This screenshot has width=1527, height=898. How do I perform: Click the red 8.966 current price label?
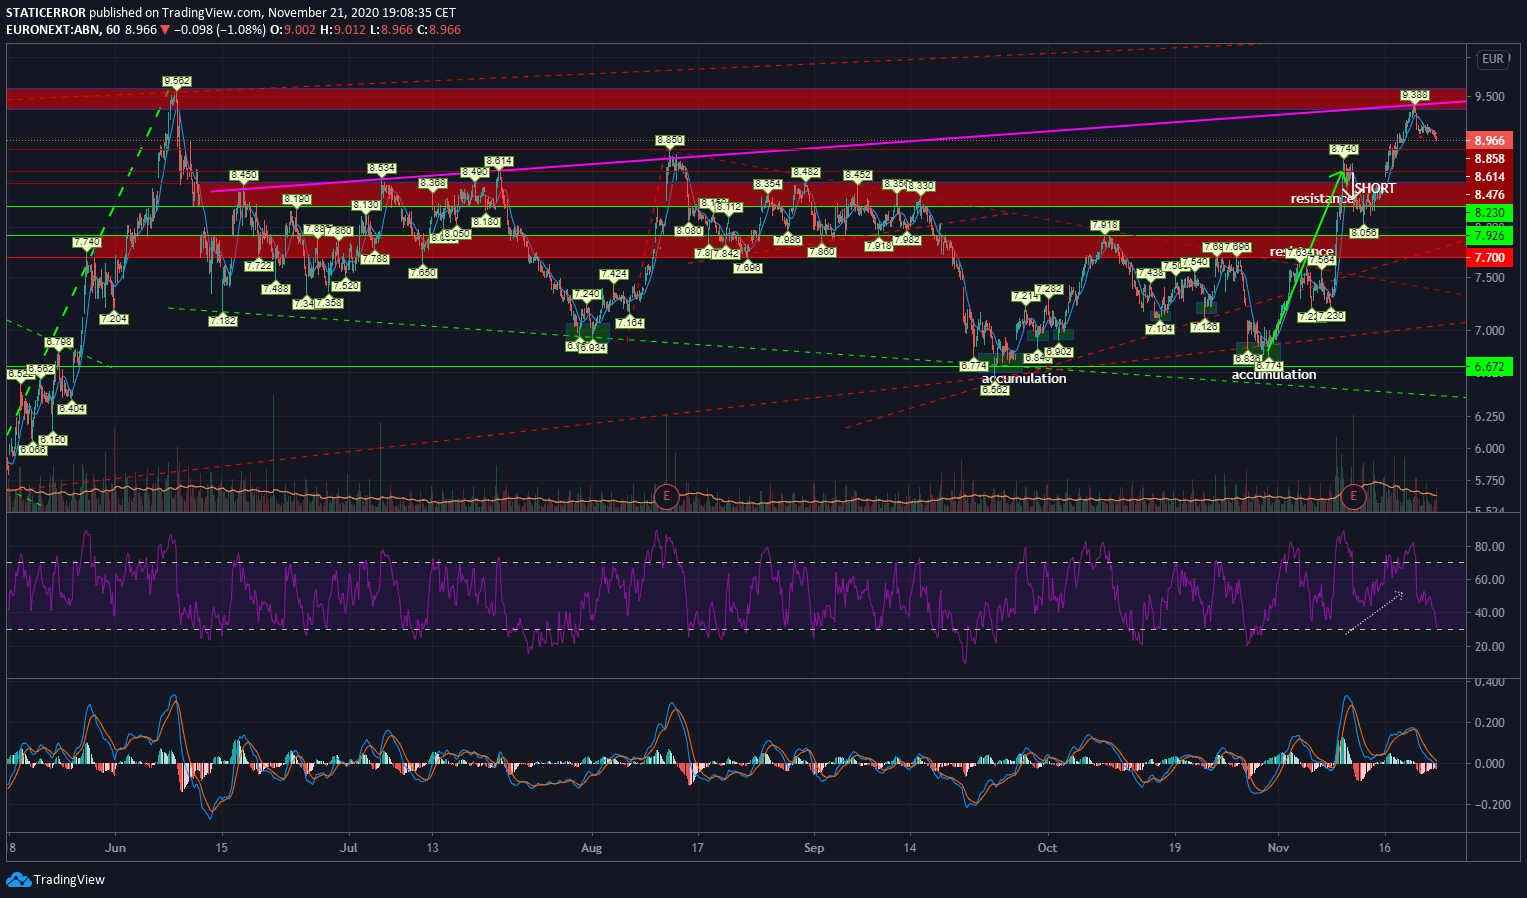1488,141
